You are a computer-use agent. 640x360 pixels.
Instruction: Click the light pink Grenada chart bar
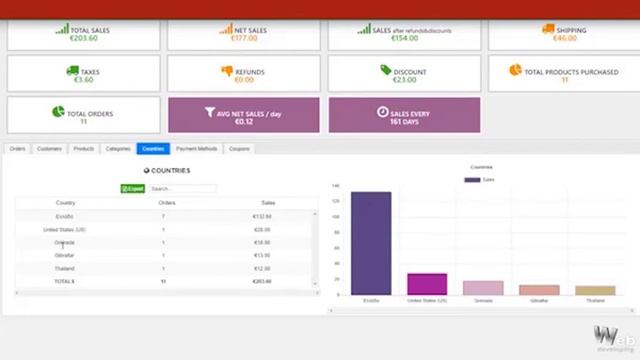click(483, 288)
